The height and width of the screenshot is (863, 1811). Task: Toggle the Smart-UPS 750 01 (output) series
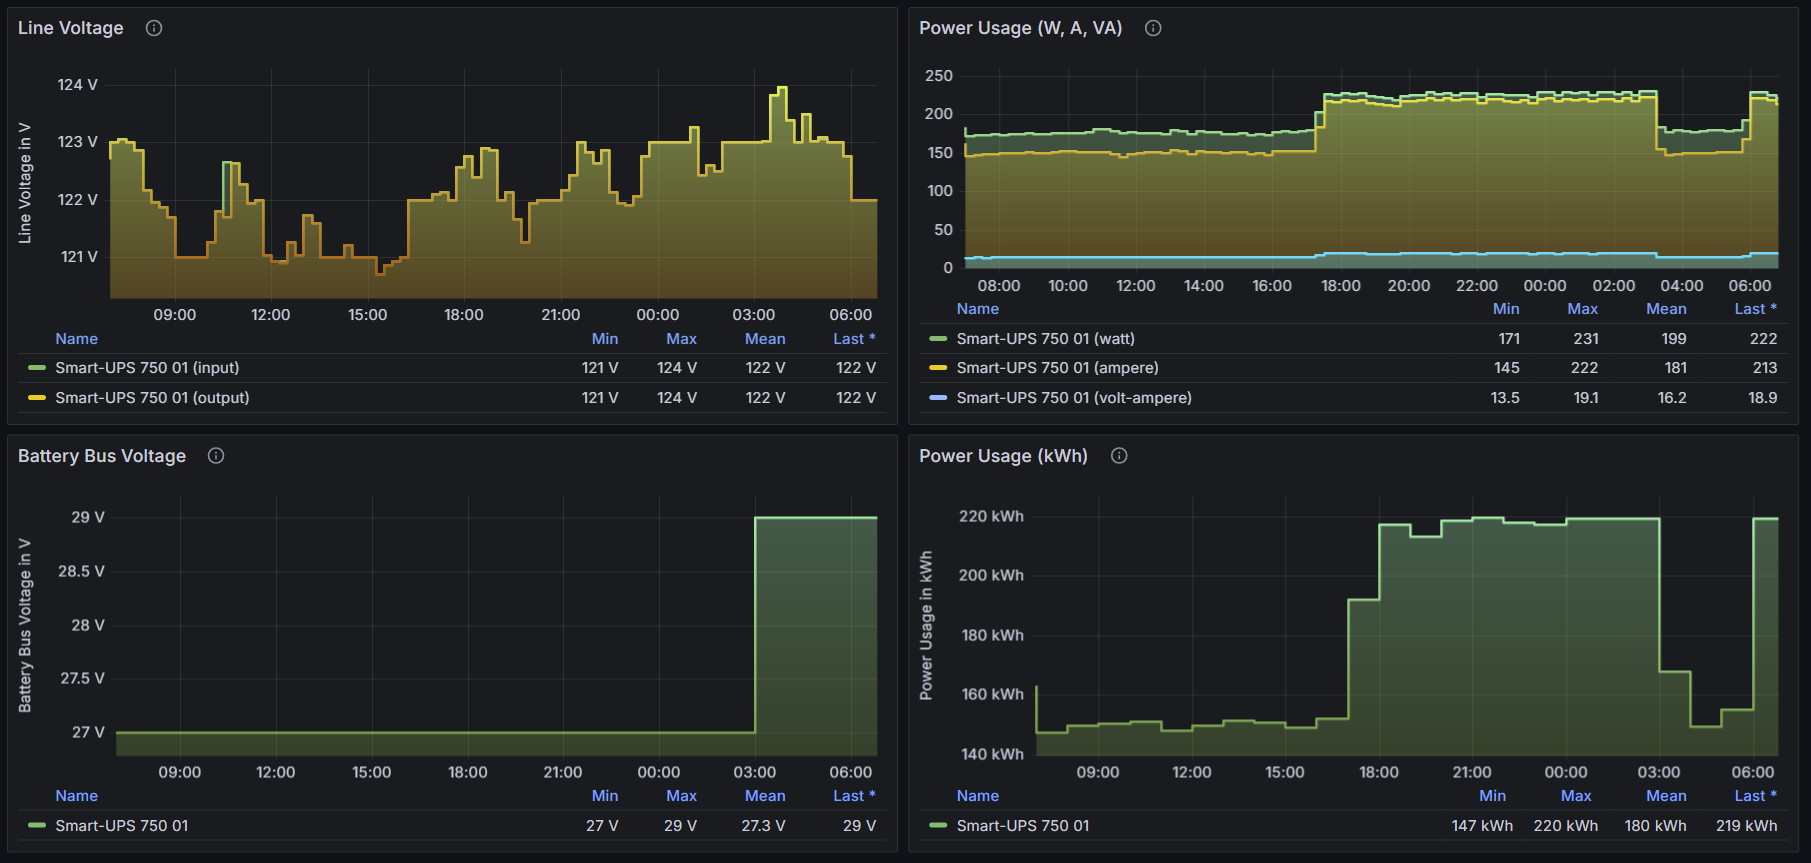point(152,398)
